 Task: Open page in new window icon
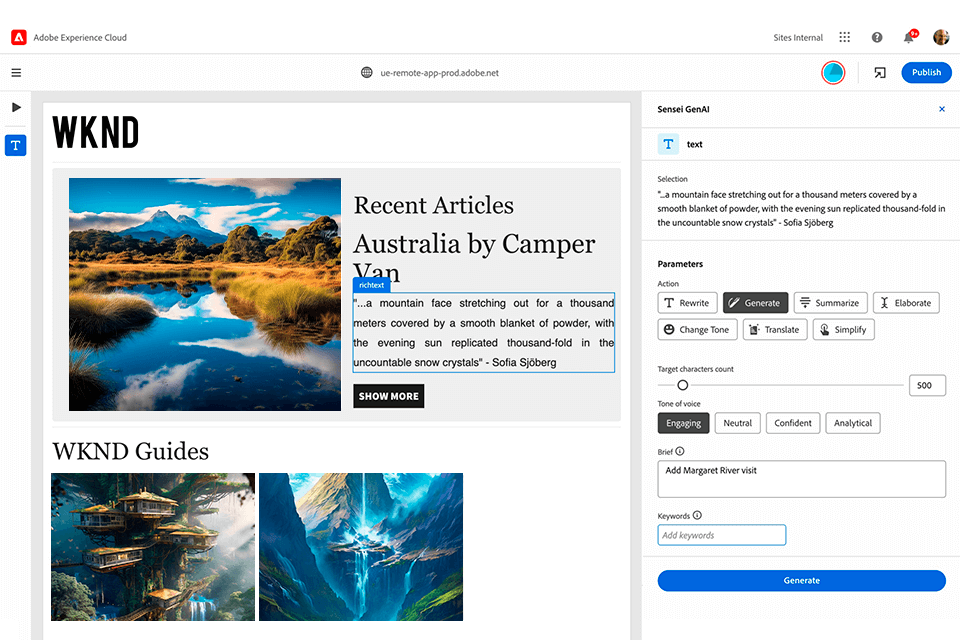[x=880, y=73]
